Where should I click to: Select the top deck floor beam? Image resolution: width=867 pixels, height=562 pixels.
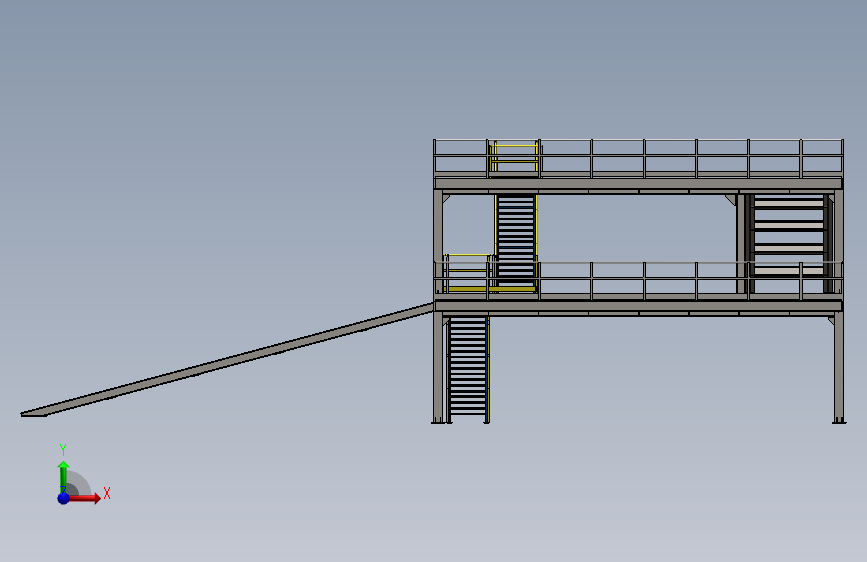click(x=638, y=184)
